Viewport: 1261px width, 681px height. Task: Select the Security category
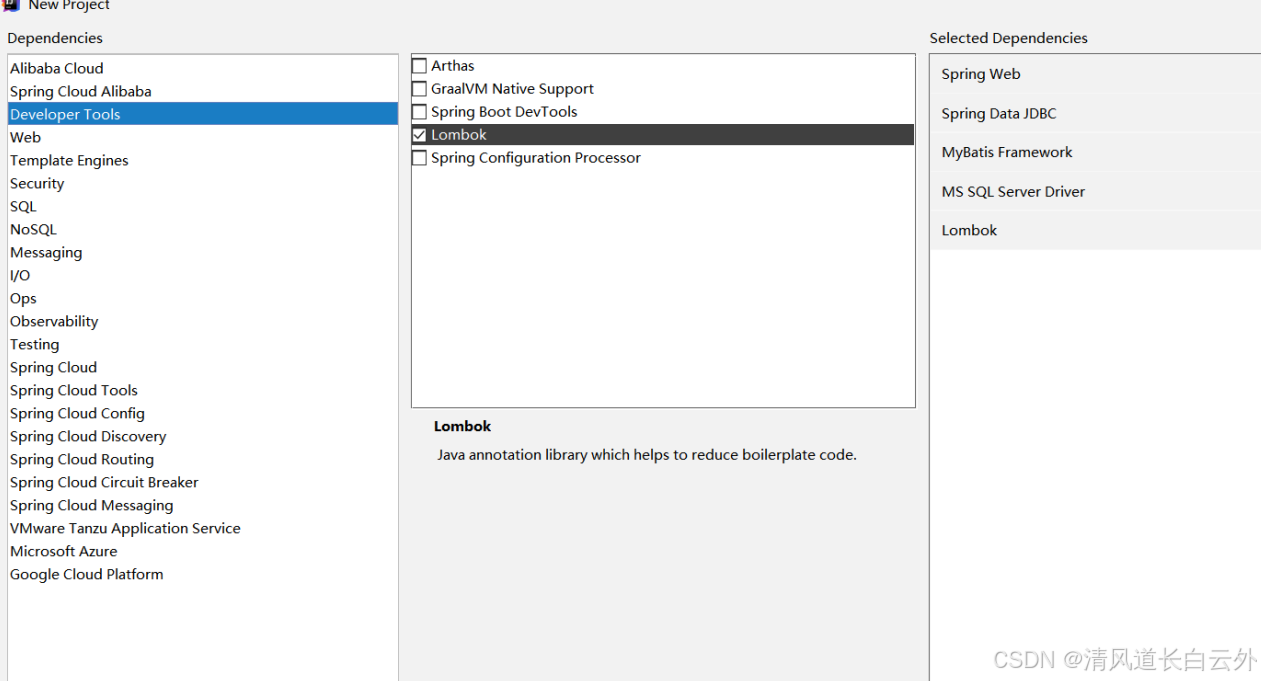coord(202,183)
